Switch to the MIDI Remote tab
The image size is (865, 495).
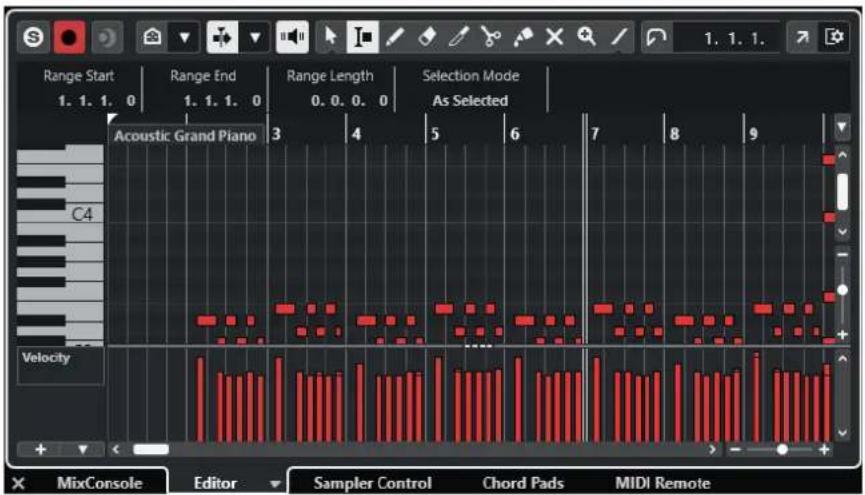663,483
